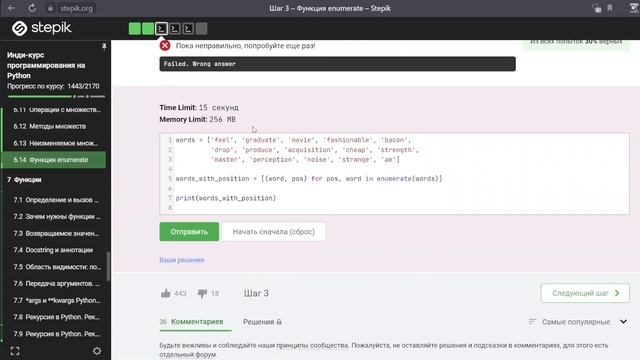The image size is (640, 360).
Task: Enter fullscreen with the sidebar corner icon
Action: [x=15, y=351]
